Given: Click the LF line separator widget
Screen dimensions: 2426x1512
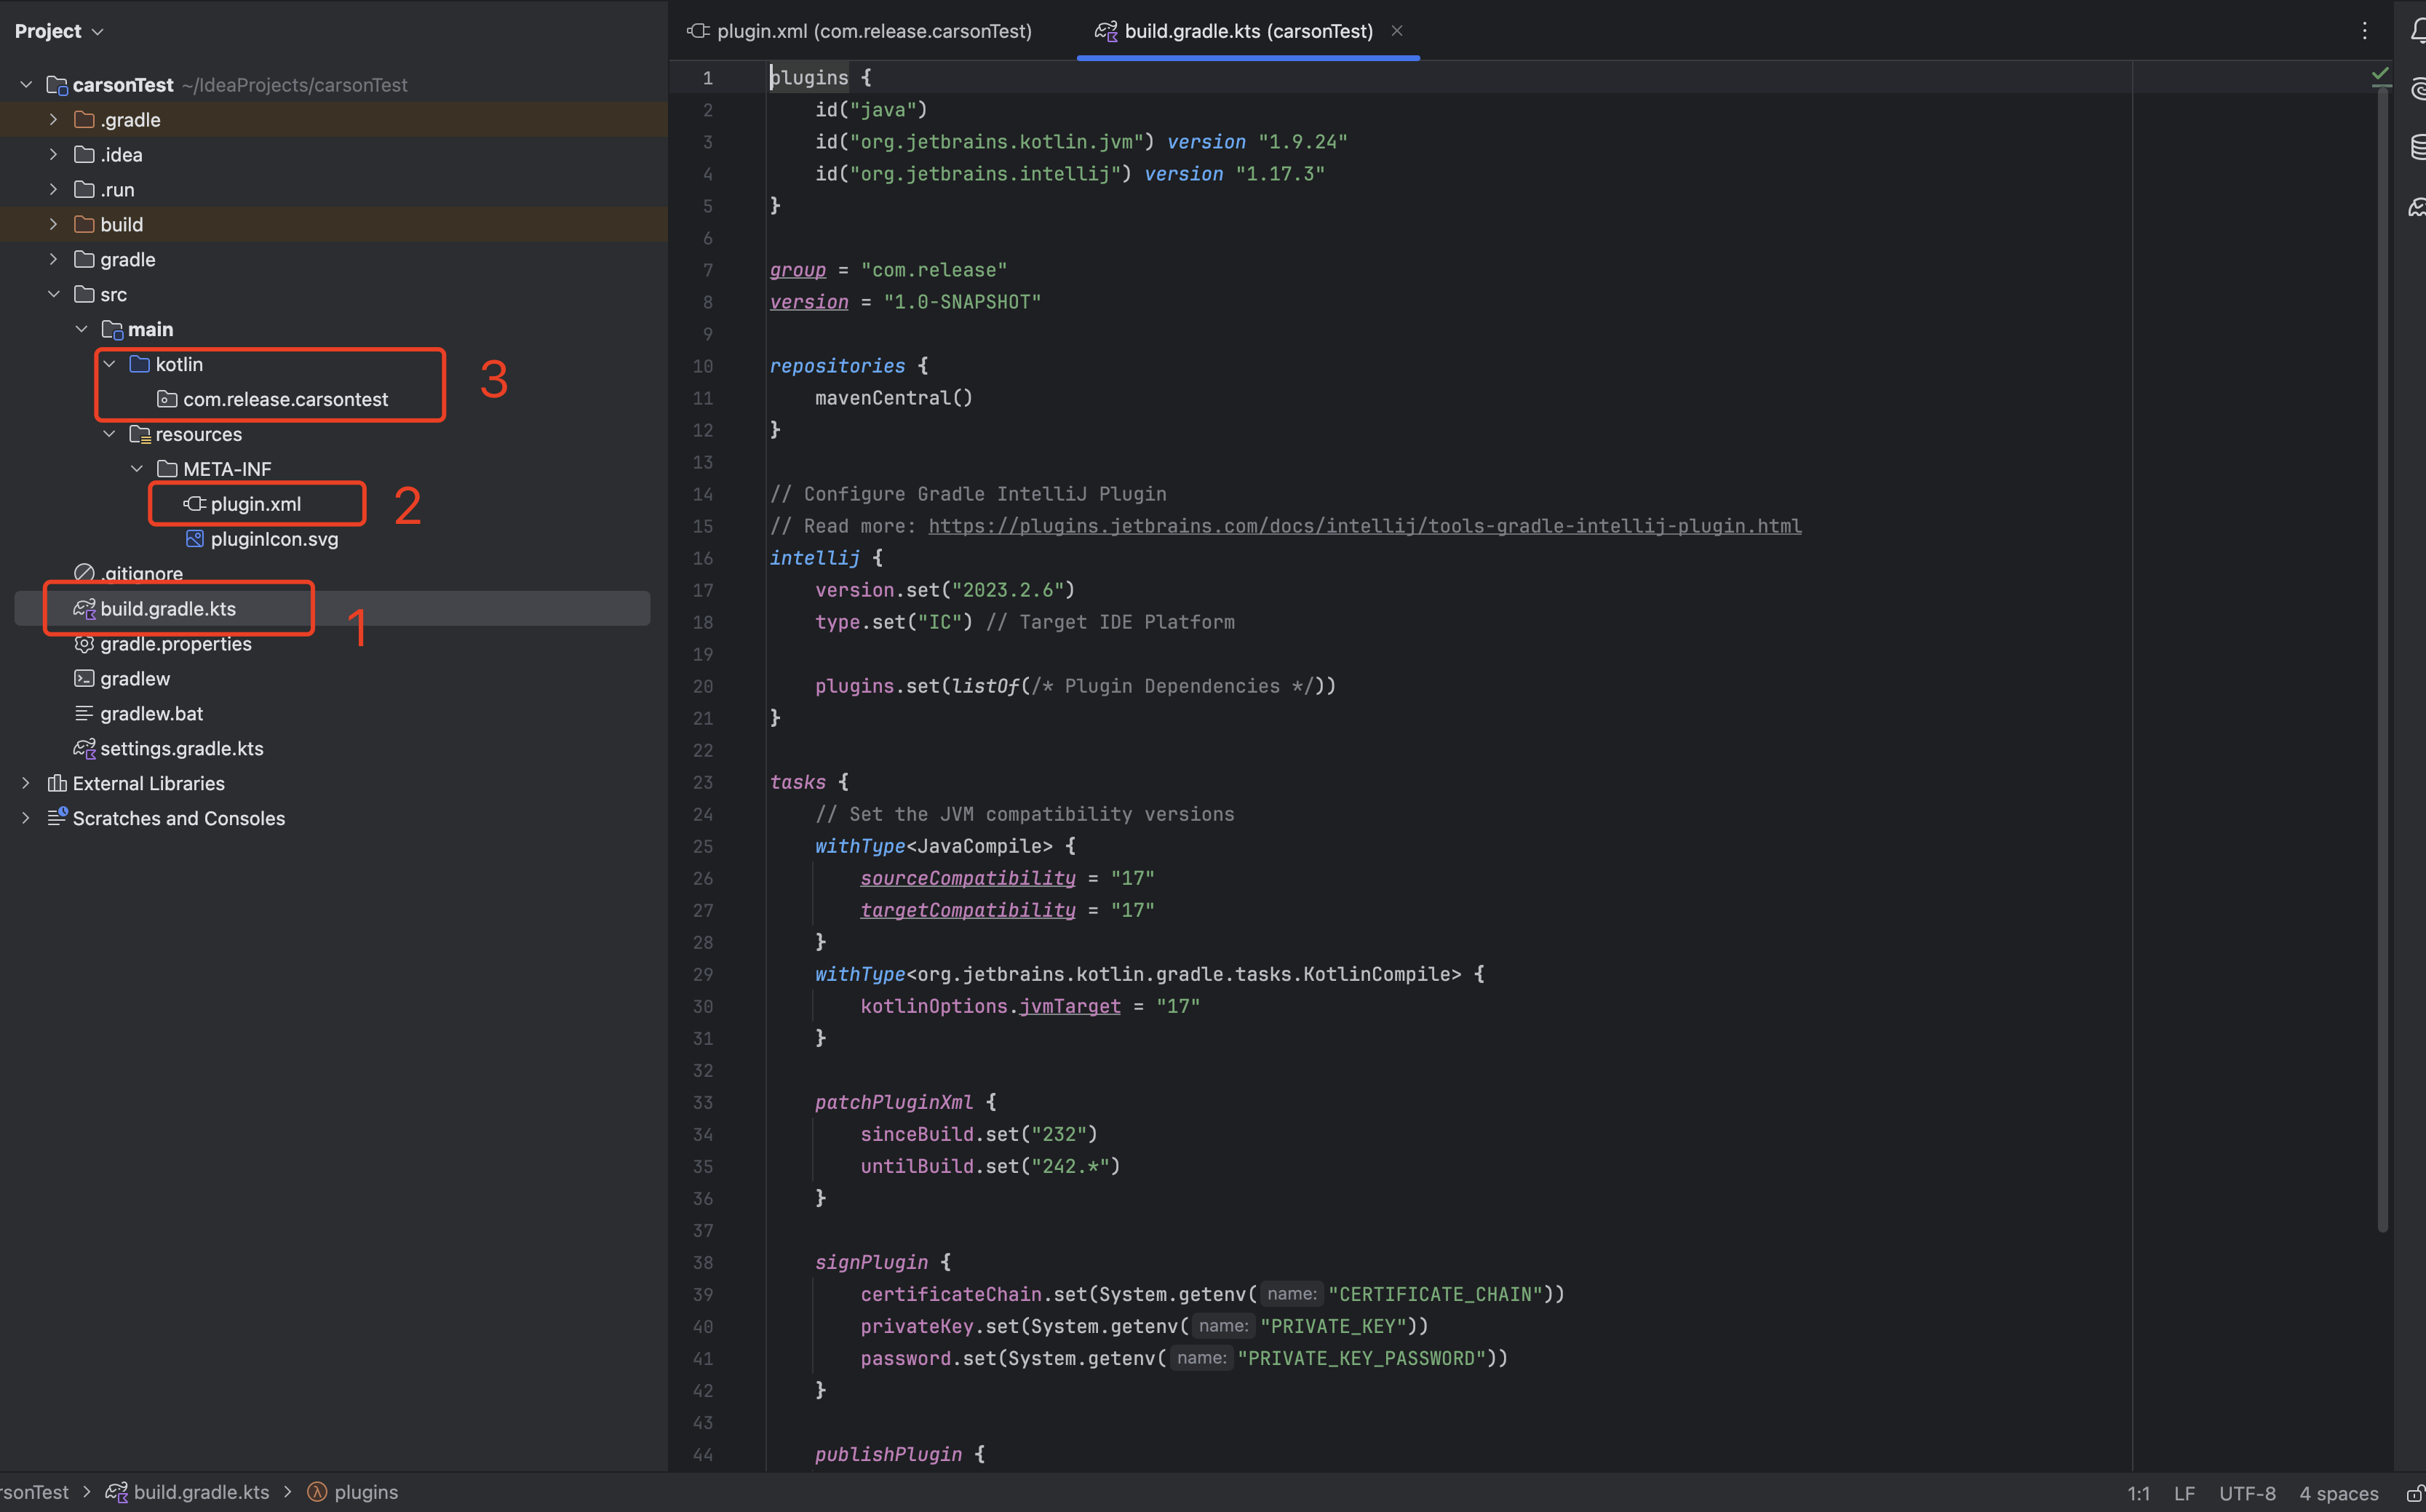Looking at the screenshot, I should [2184, 1493].
